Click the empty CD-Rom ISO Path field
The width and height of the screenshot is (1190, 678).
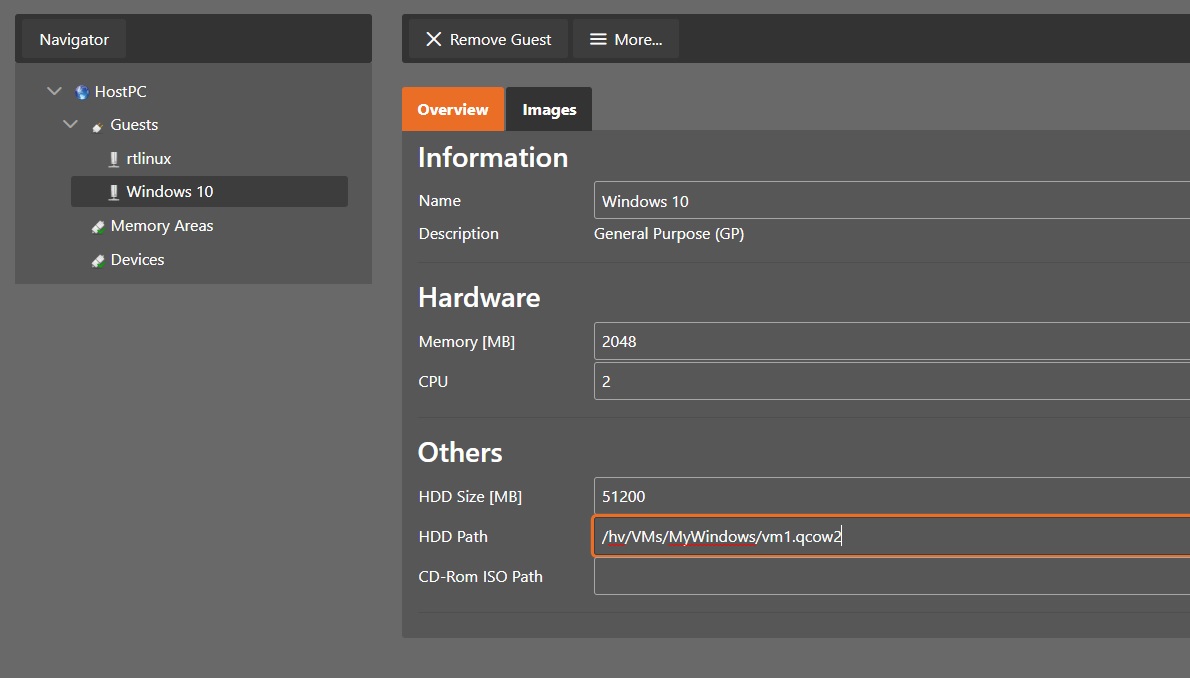click(x=890, y=576)
